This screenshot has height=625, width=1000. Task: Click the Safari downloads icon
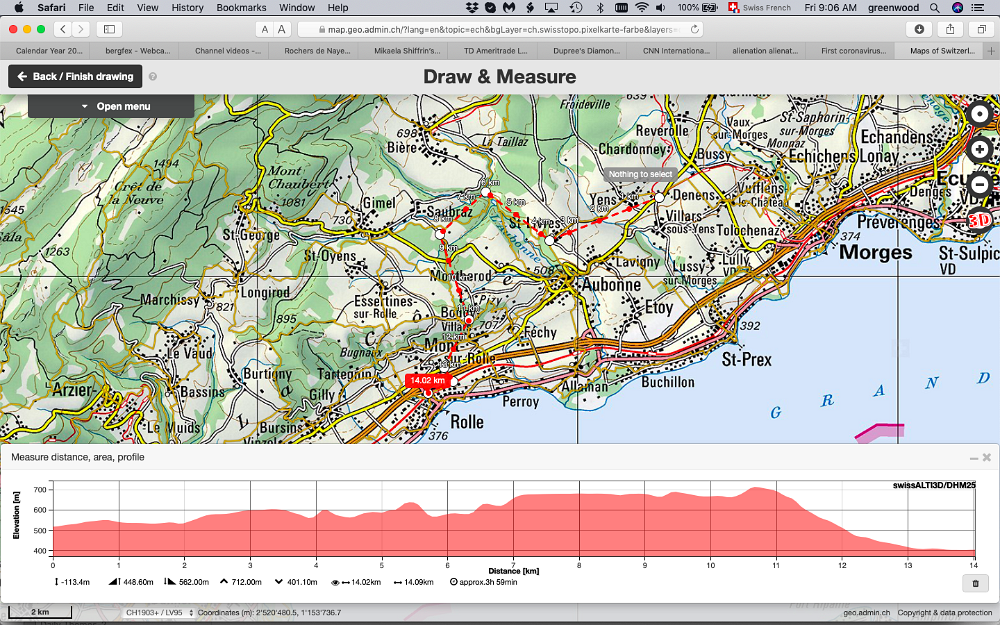tap(920, 29)
